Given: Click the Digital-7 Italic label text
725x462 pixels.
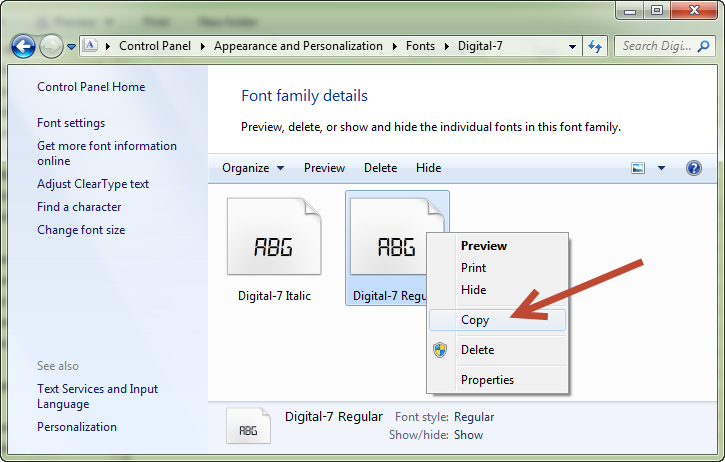Looking at the screenshot, I should coord(274,296).
